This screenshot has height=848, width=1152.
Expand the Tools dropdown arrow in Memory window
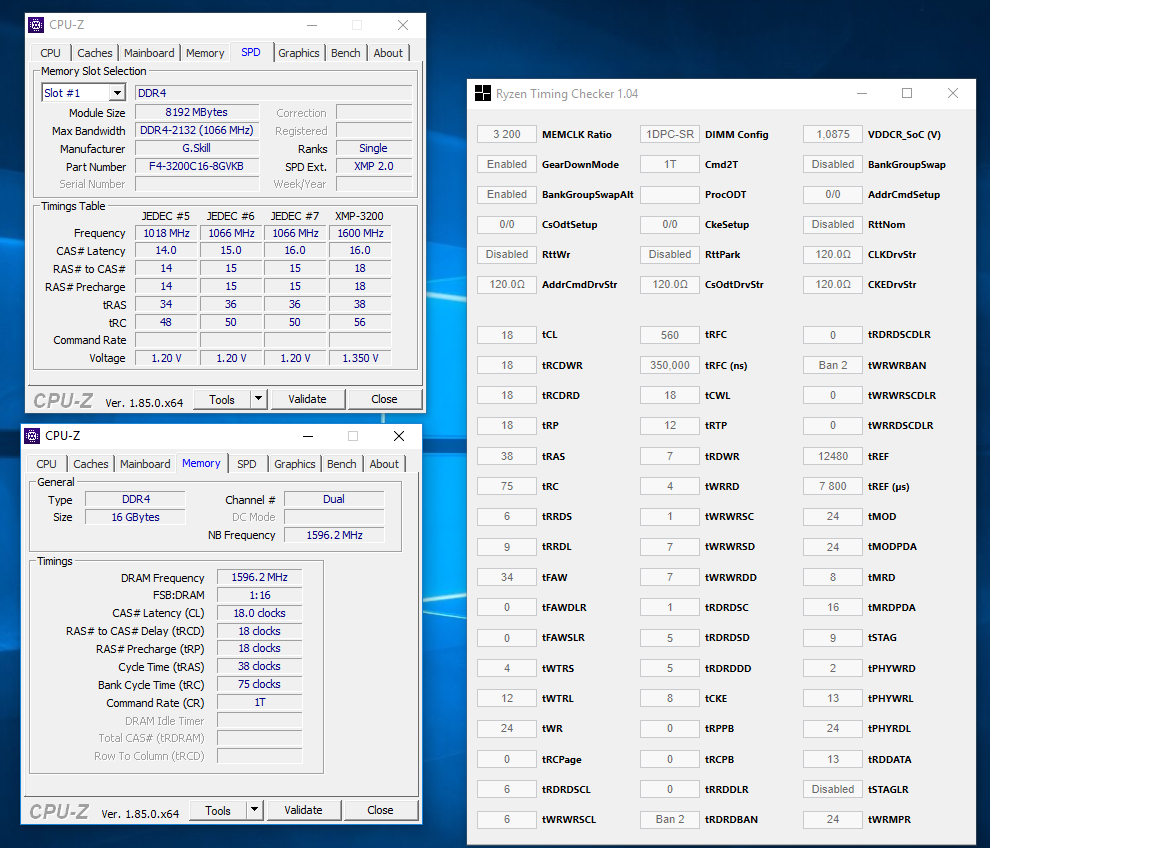pyautogui.click(x=254, y=810)
